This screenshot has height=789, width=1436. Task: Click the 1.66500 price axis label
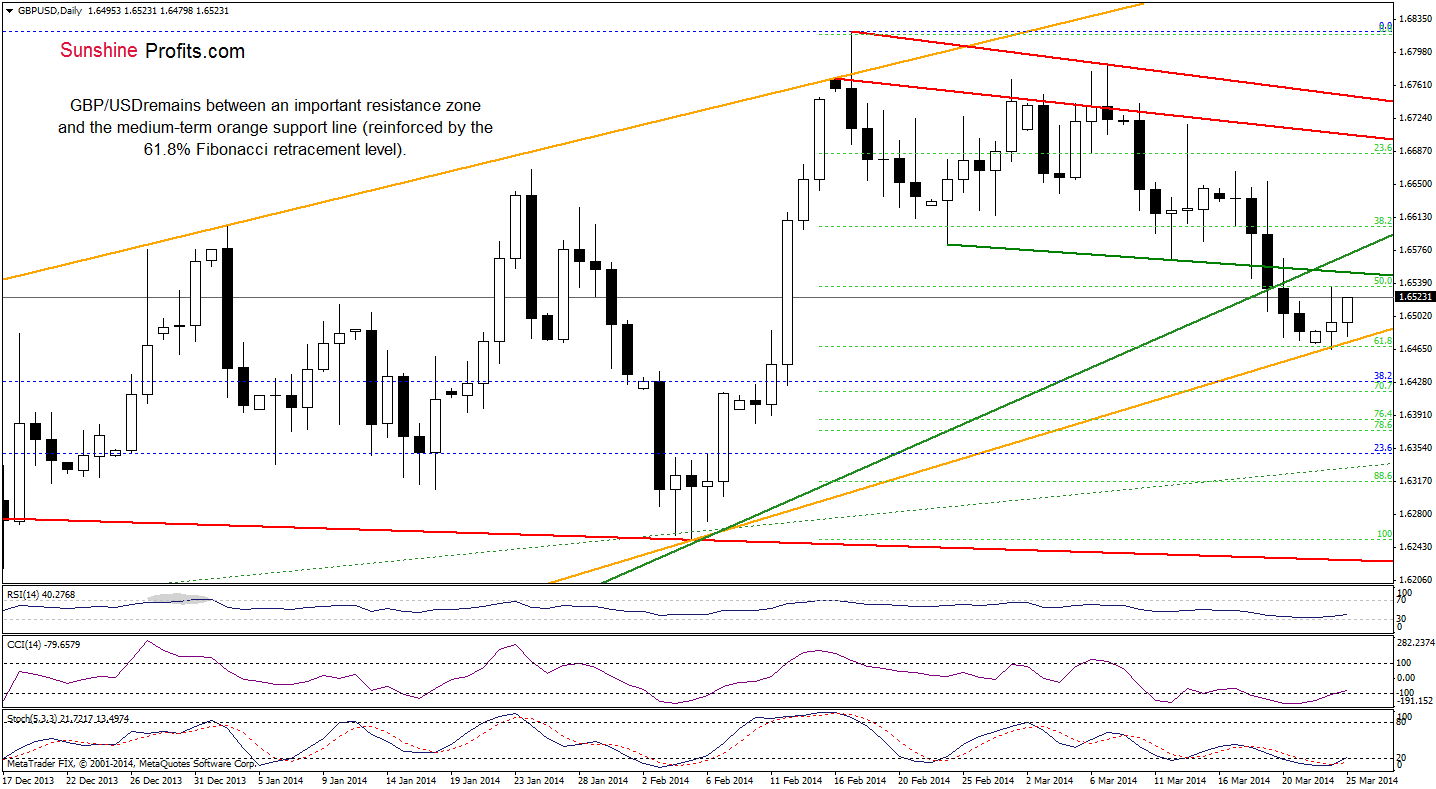click(x=1414, y=184)
